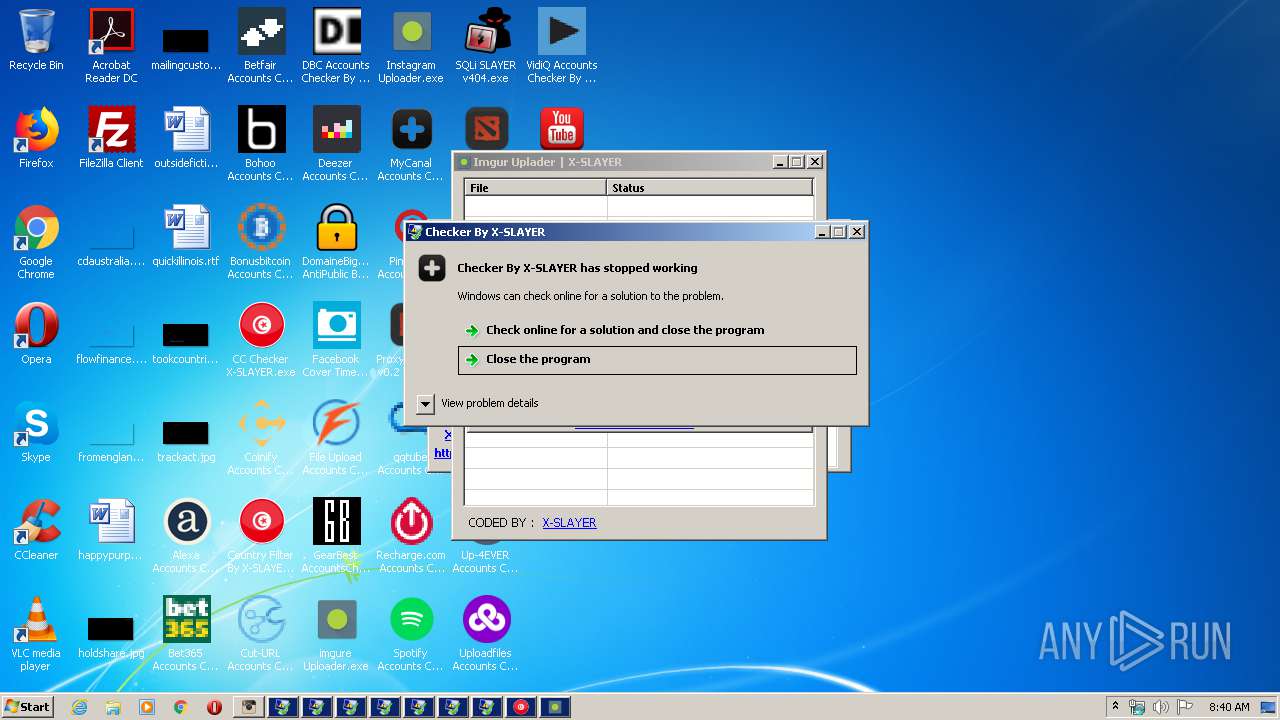Open Action Center flag in tray
The height and width of the screenshot is (720, 1280).
[x=1185, y=707]
